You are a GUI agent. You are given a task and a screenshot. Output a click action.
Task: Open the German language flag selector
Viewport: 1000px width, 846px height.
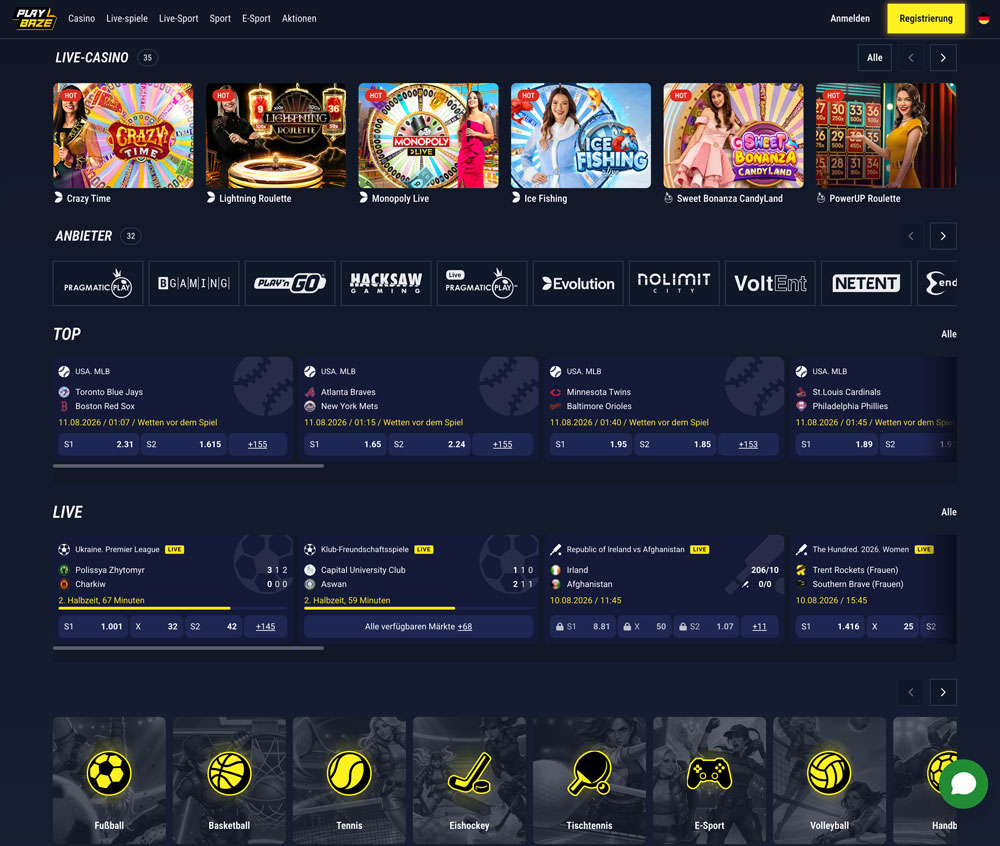click(983, 18)
